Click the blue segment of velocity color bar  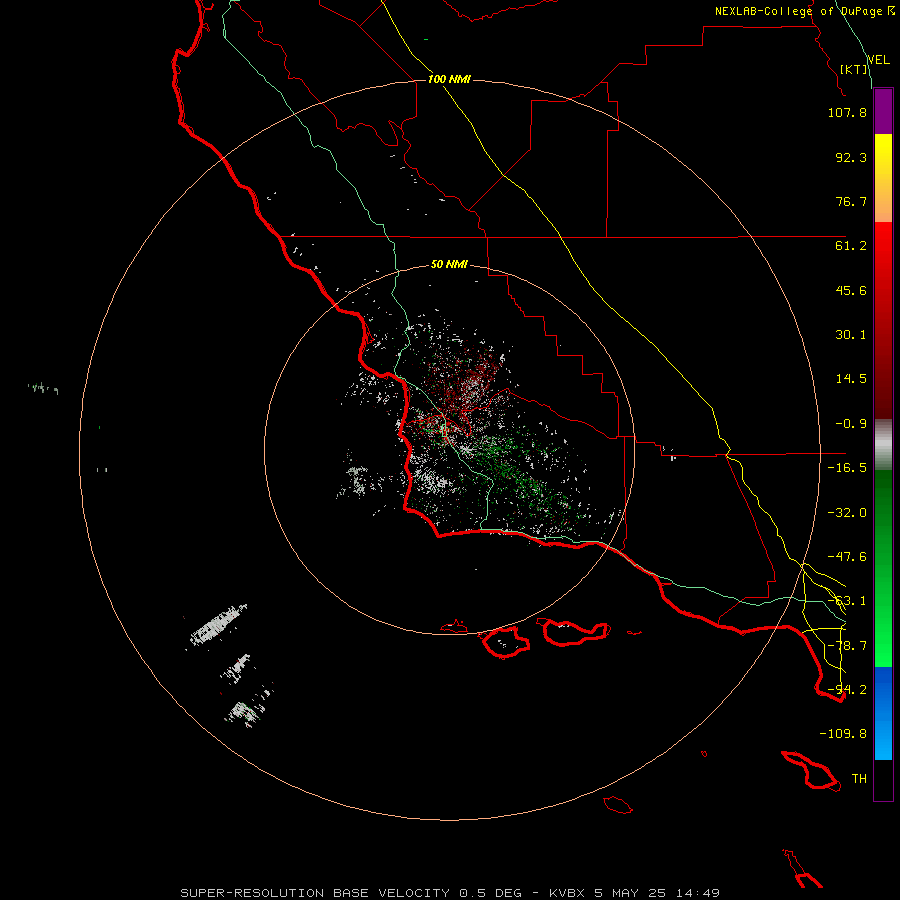pyautogui.click(x=883, y=713)
